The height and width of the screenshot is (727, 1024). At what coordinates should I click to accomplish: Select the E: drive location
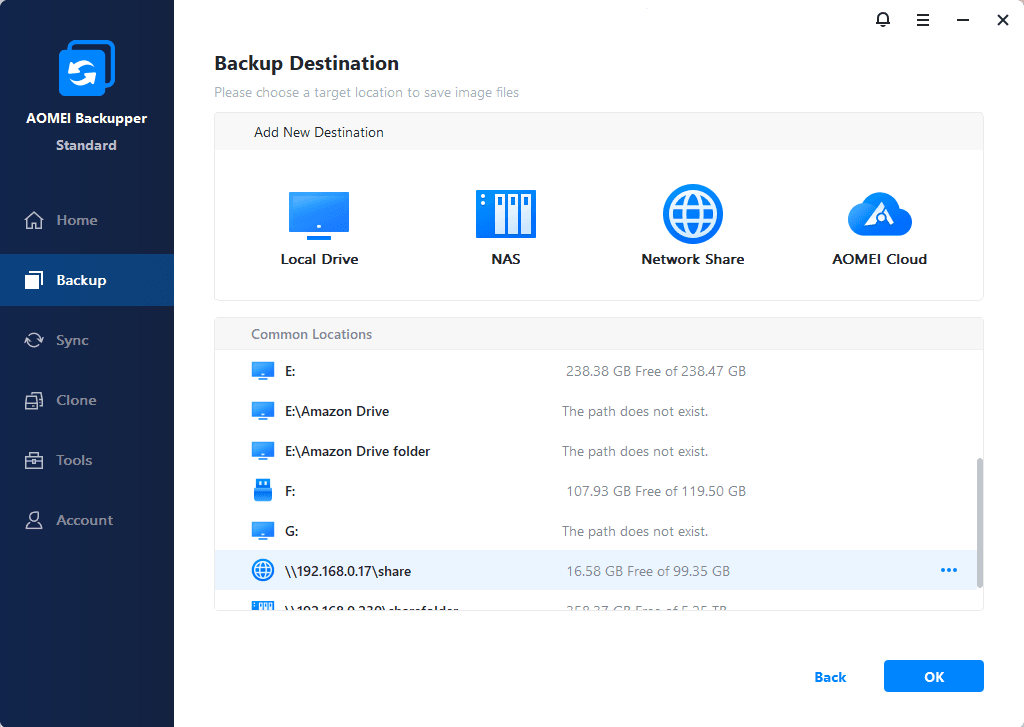pyautogui.click(x=290, y=371)
